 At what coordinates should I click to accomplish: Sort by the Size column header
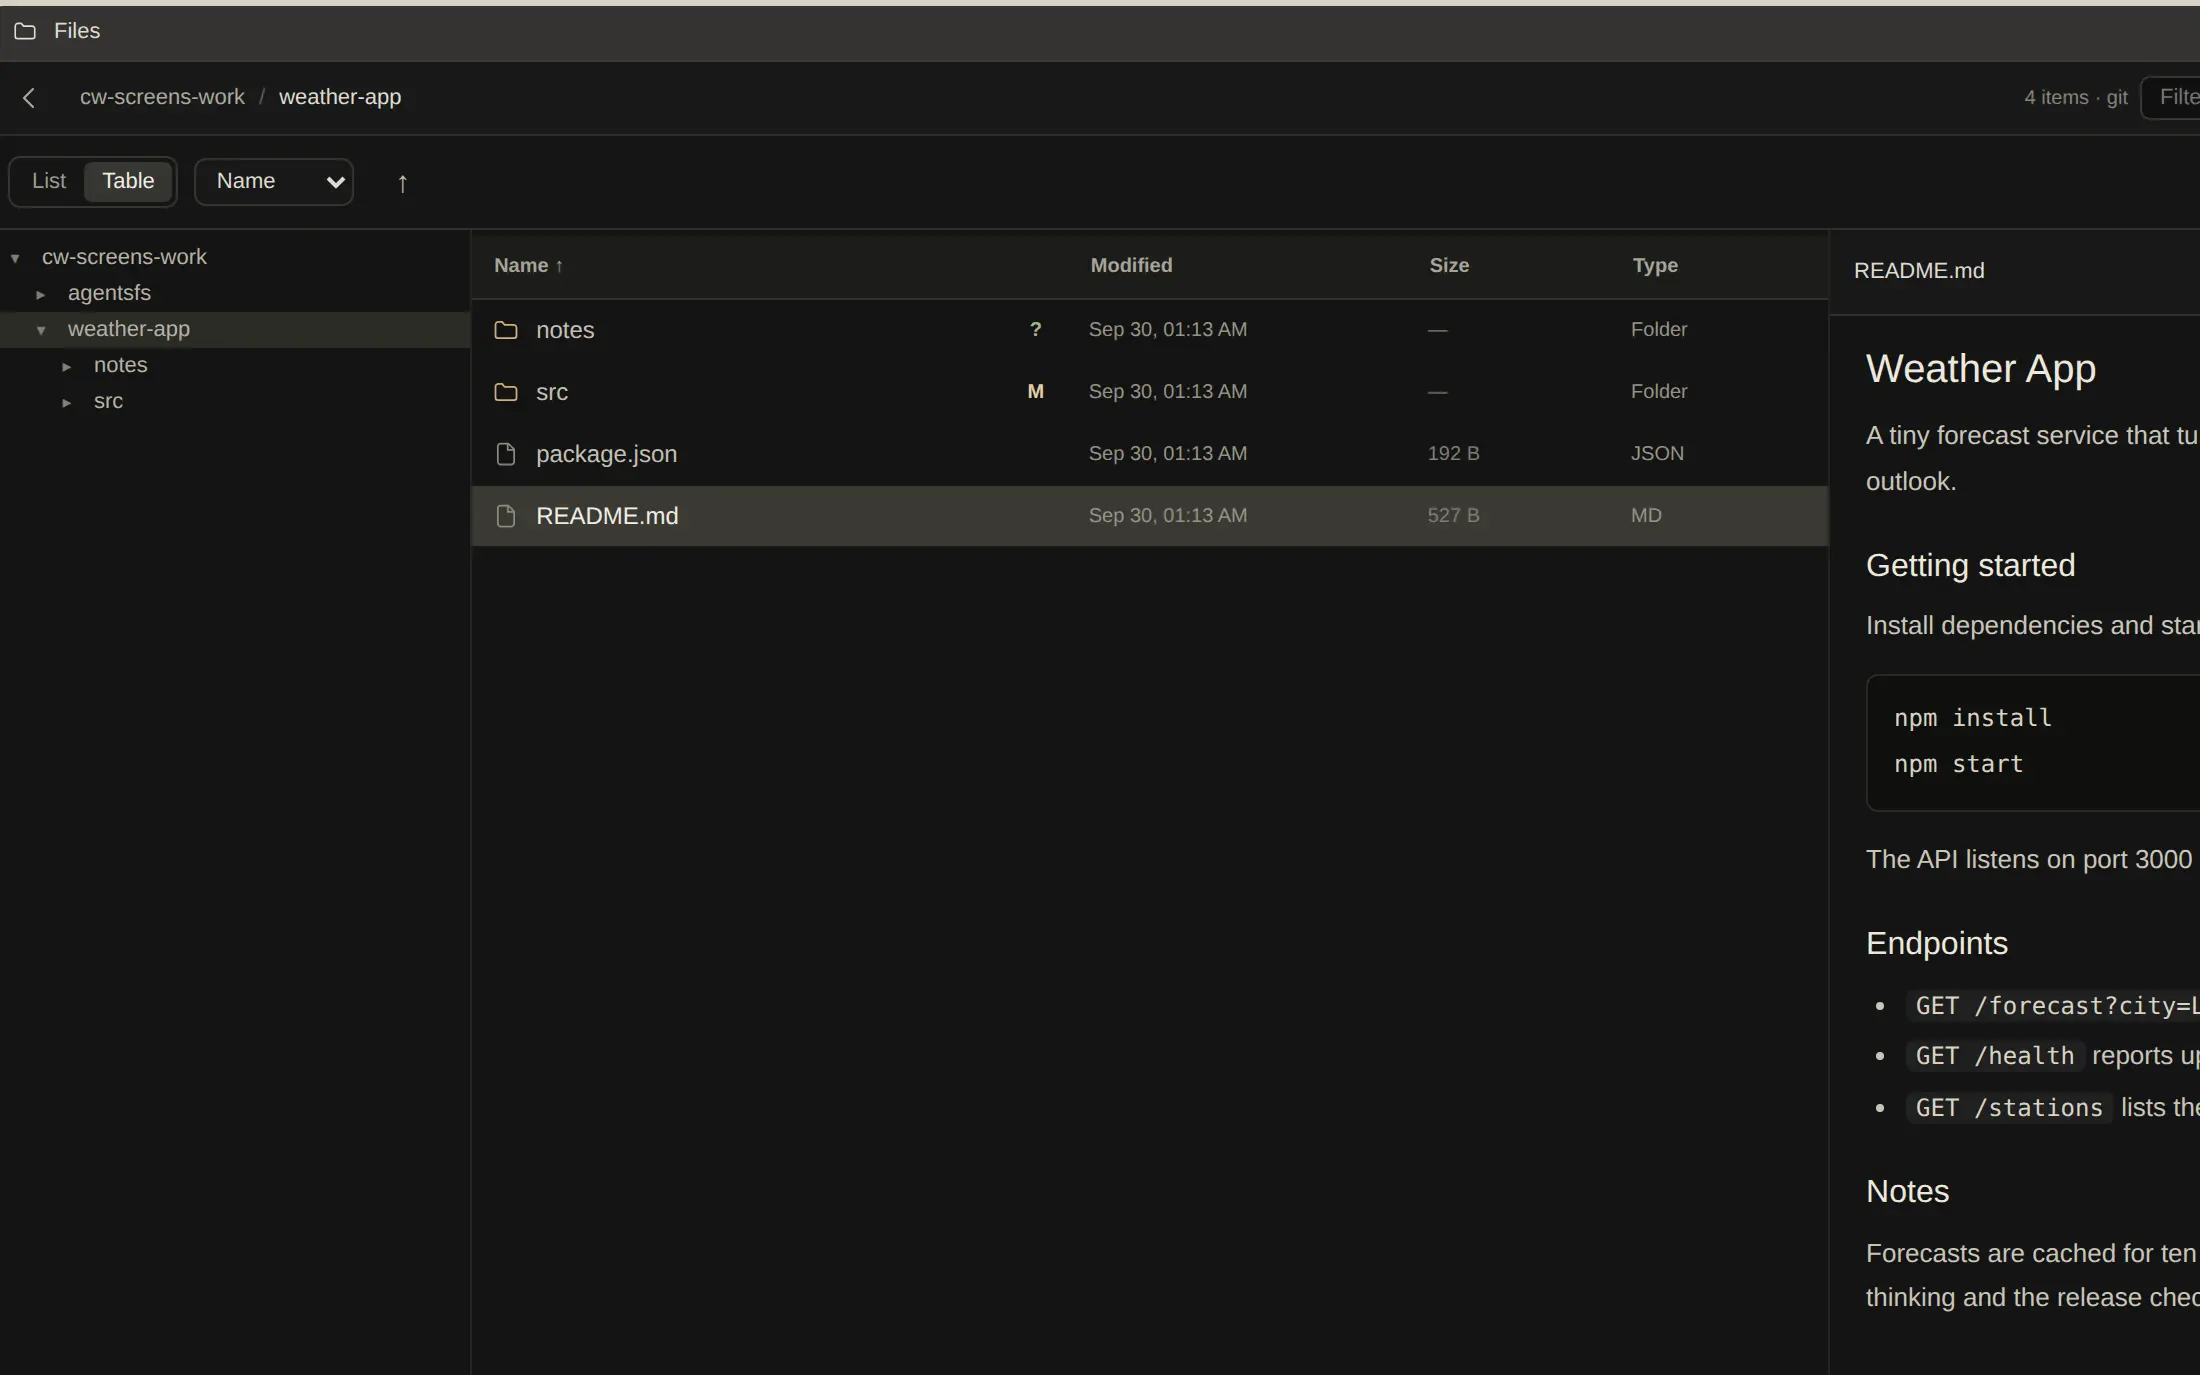coord(1449,265)
